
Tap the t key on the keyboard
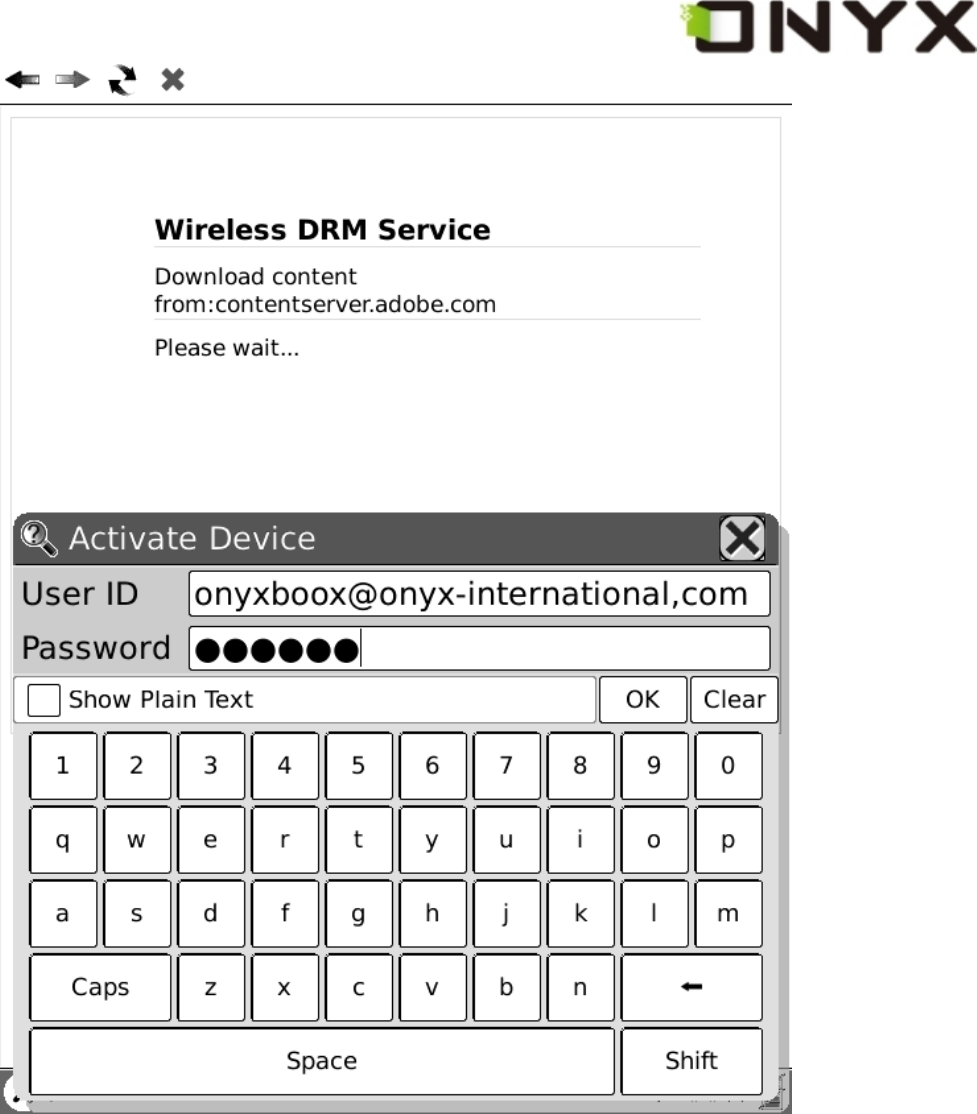(x=359, y=840)
